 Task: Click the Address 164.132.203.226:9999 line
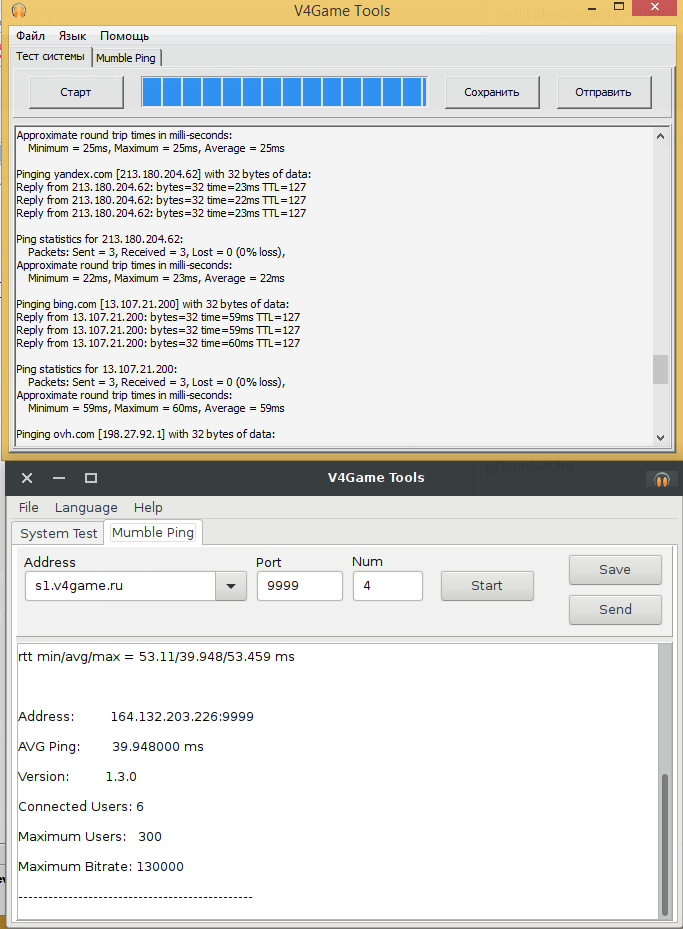[136, 717]
